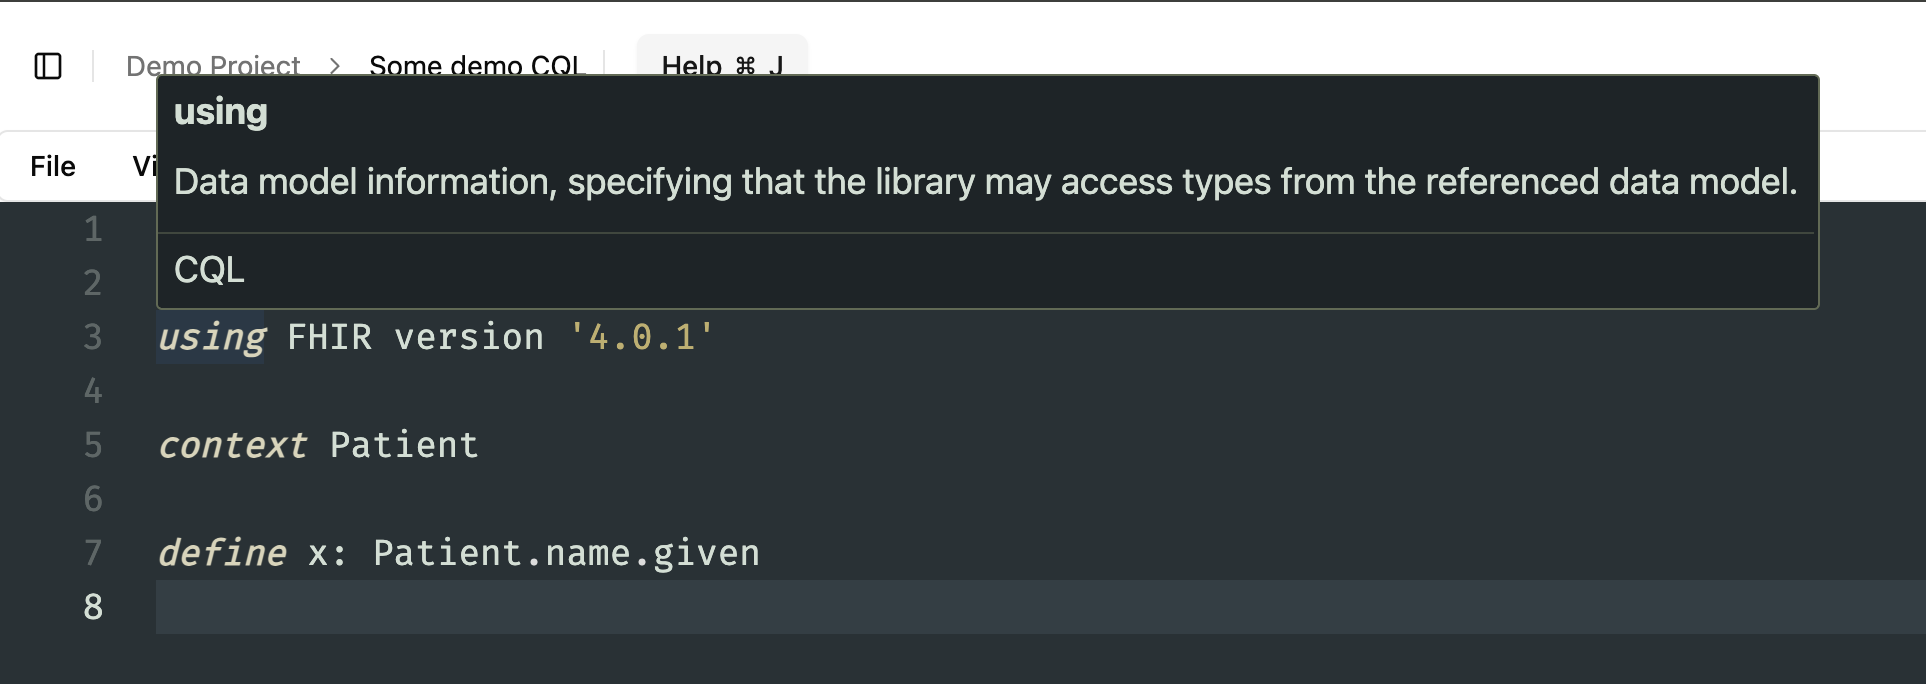1926x684 pixels.
Task: Click the FHIR text on line 3
Action: pyautogui.click(x=330, y=336)
